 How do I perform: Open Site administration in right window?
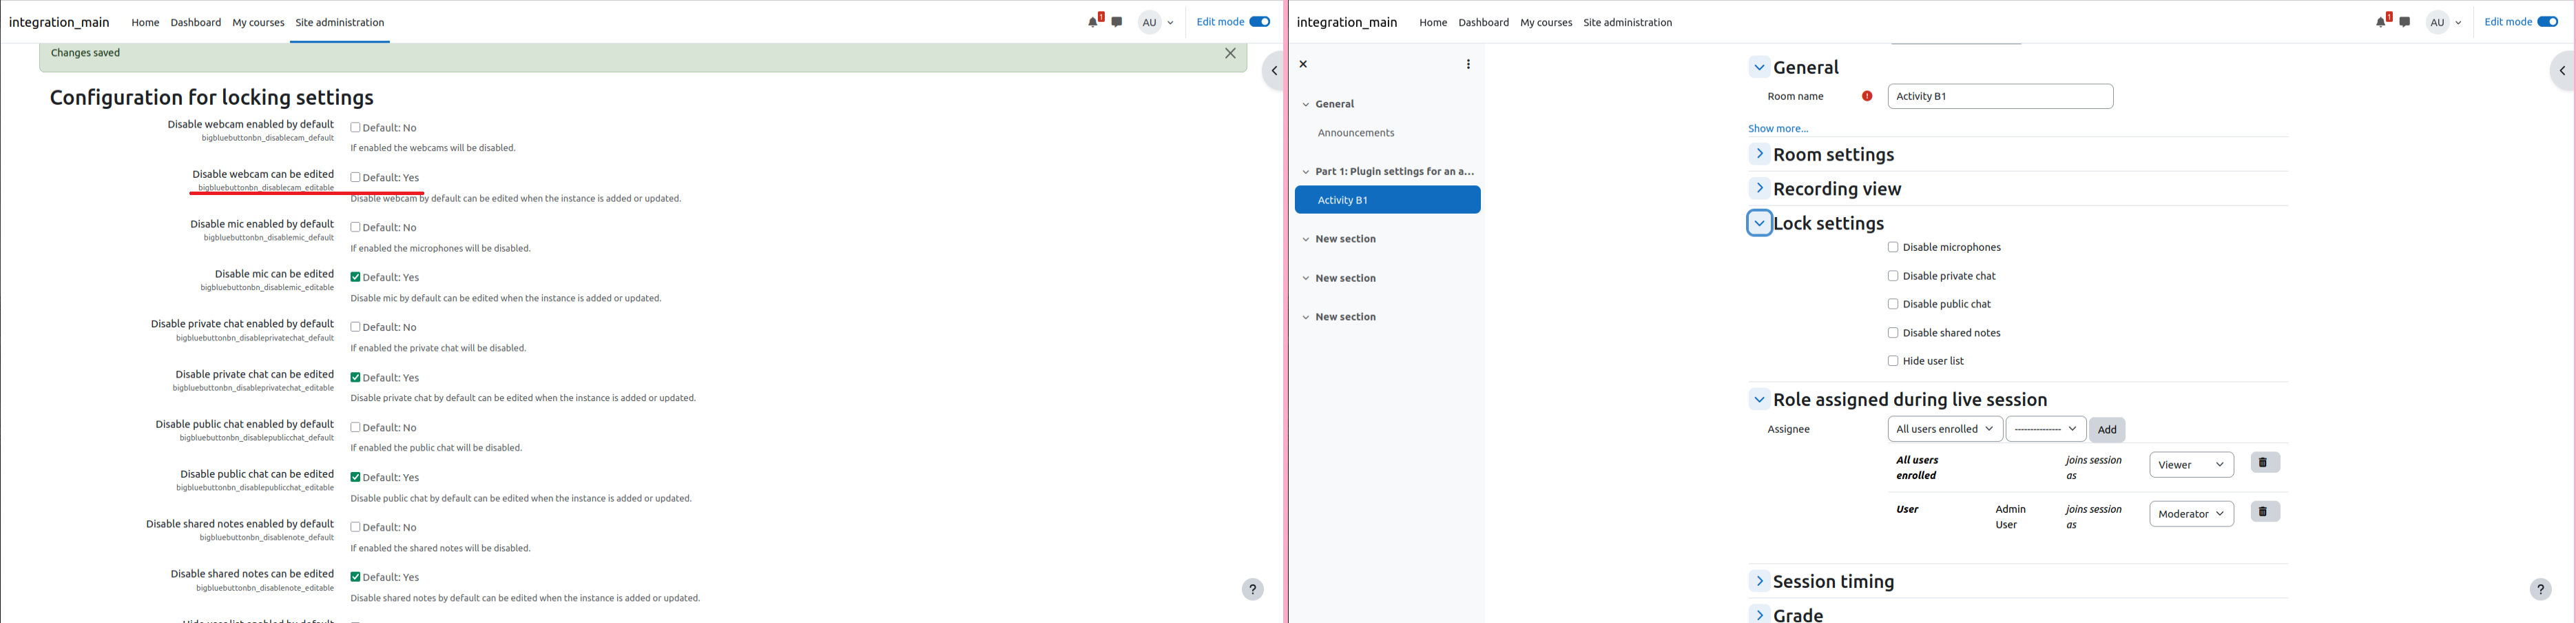pos(1627,22)
